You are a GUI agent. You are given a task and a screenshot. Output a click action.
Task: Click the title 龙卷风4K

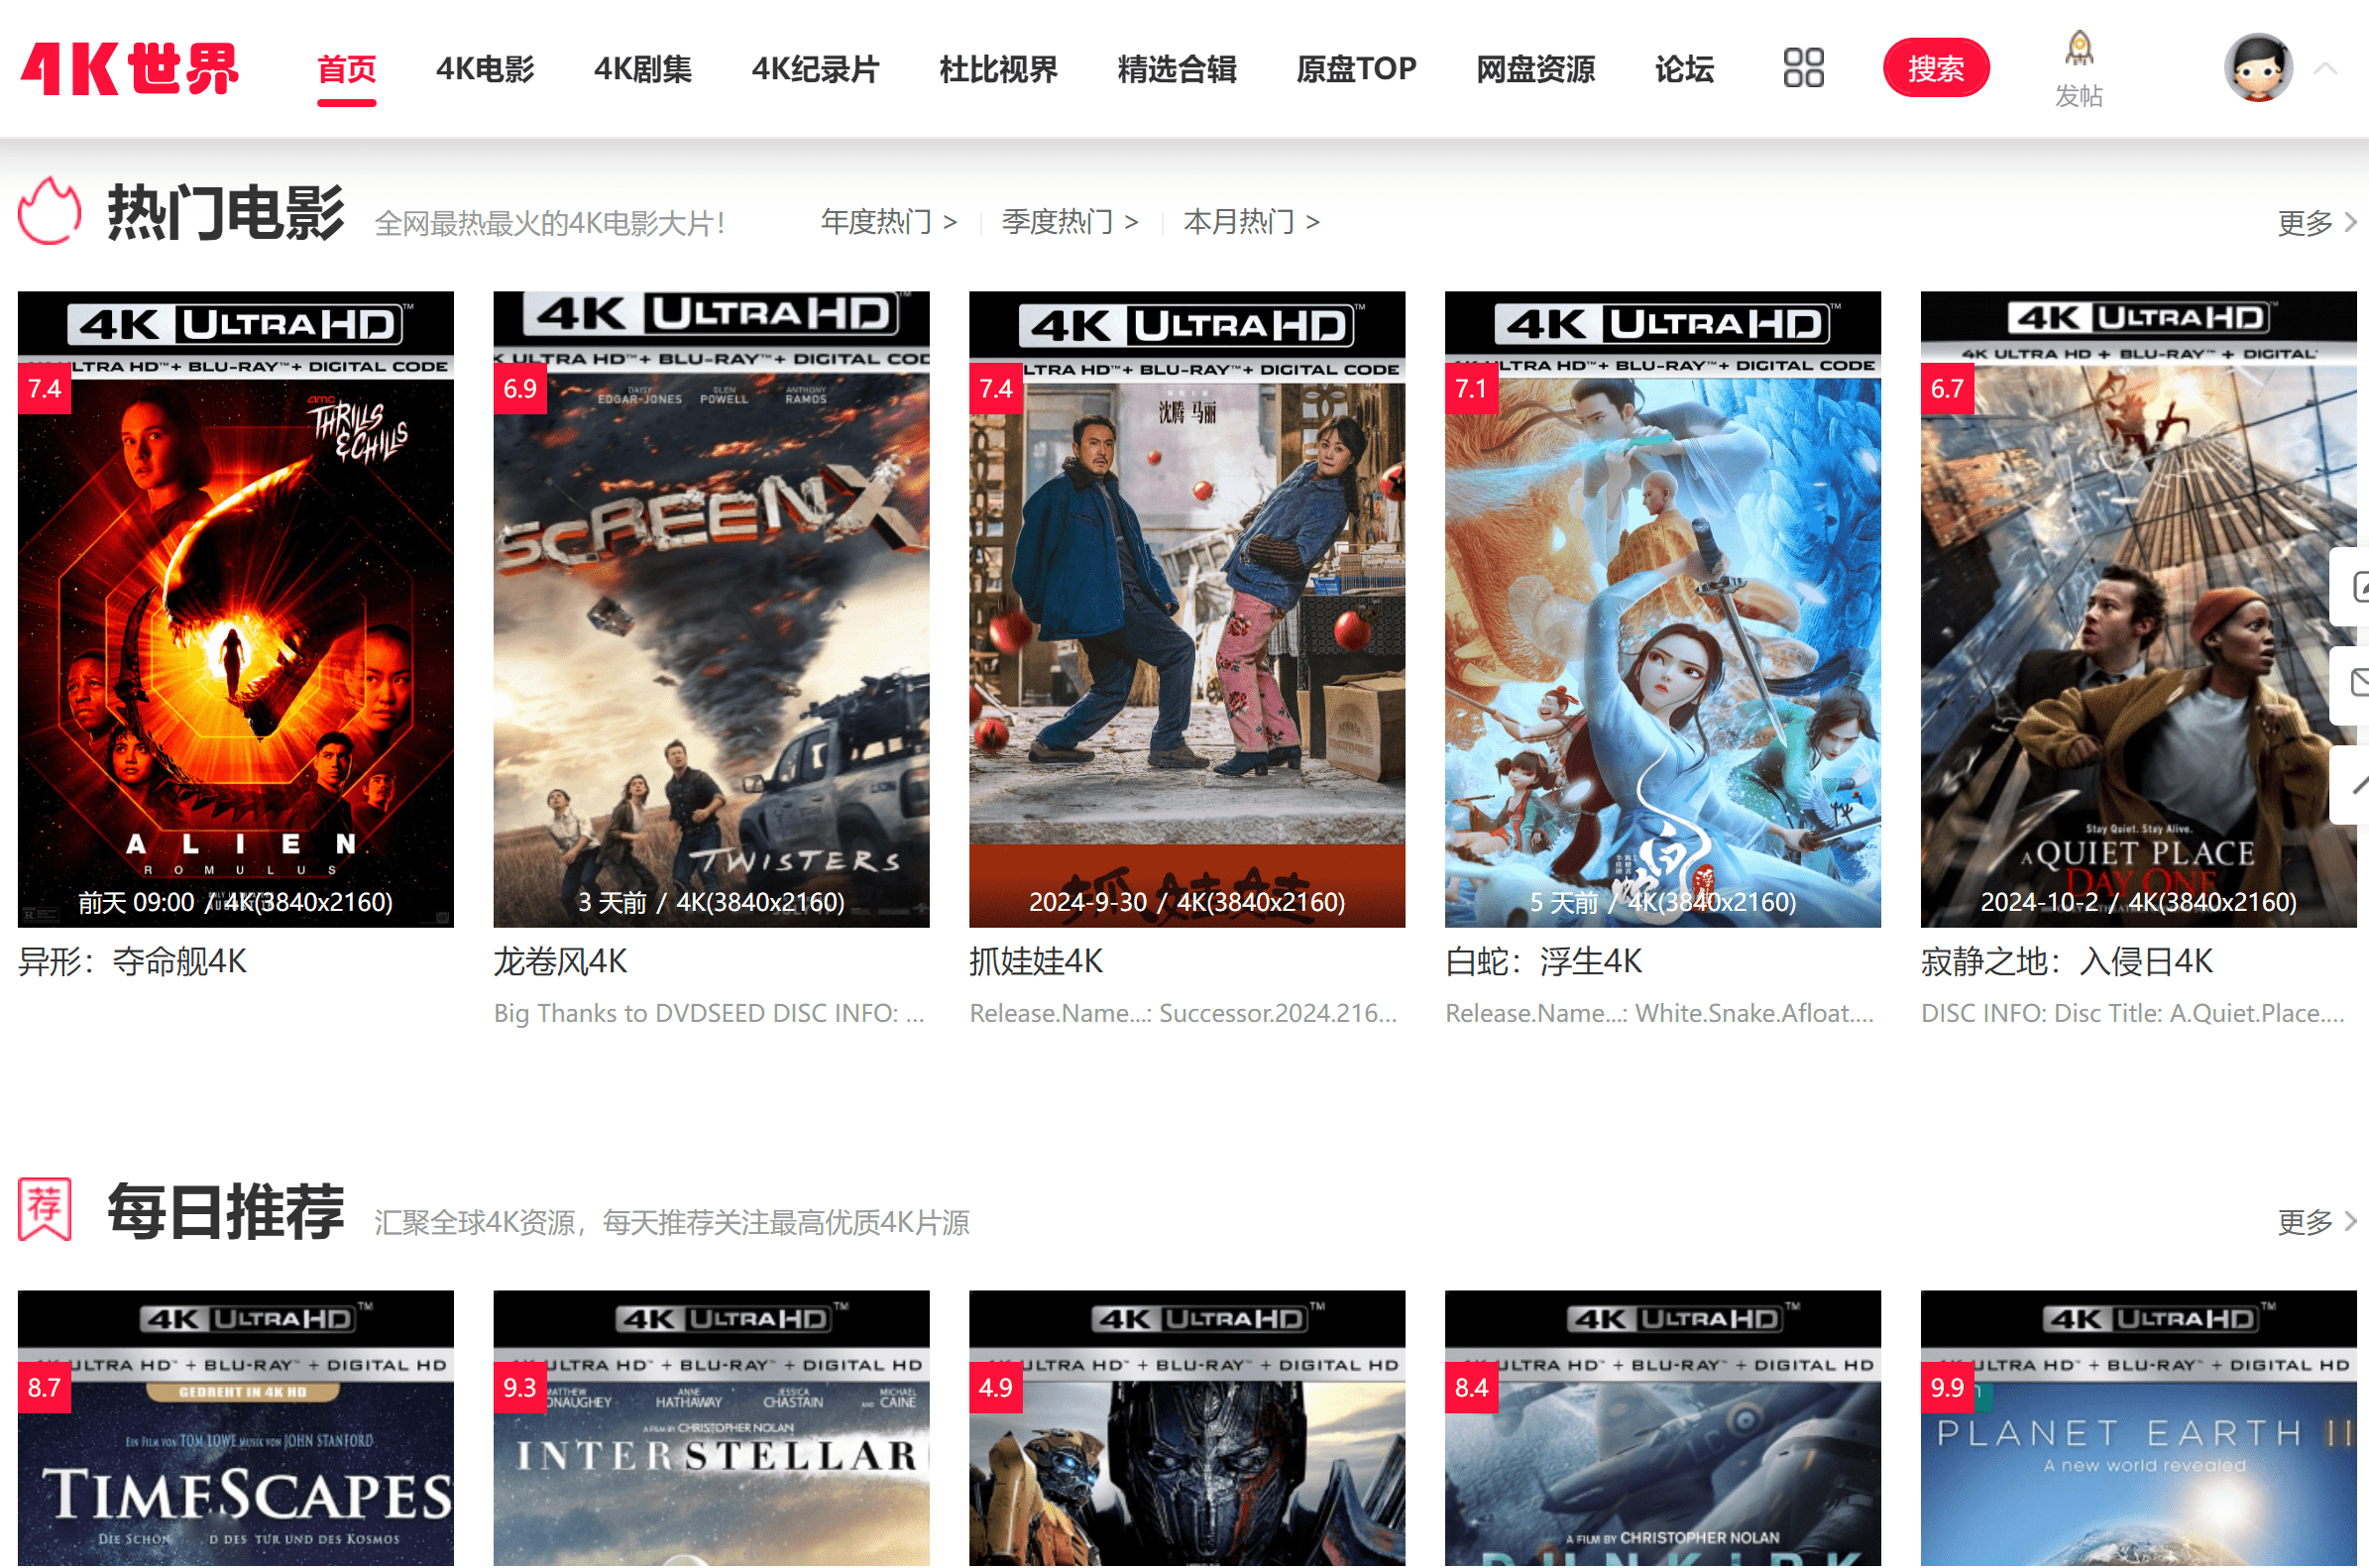(560, 961)
